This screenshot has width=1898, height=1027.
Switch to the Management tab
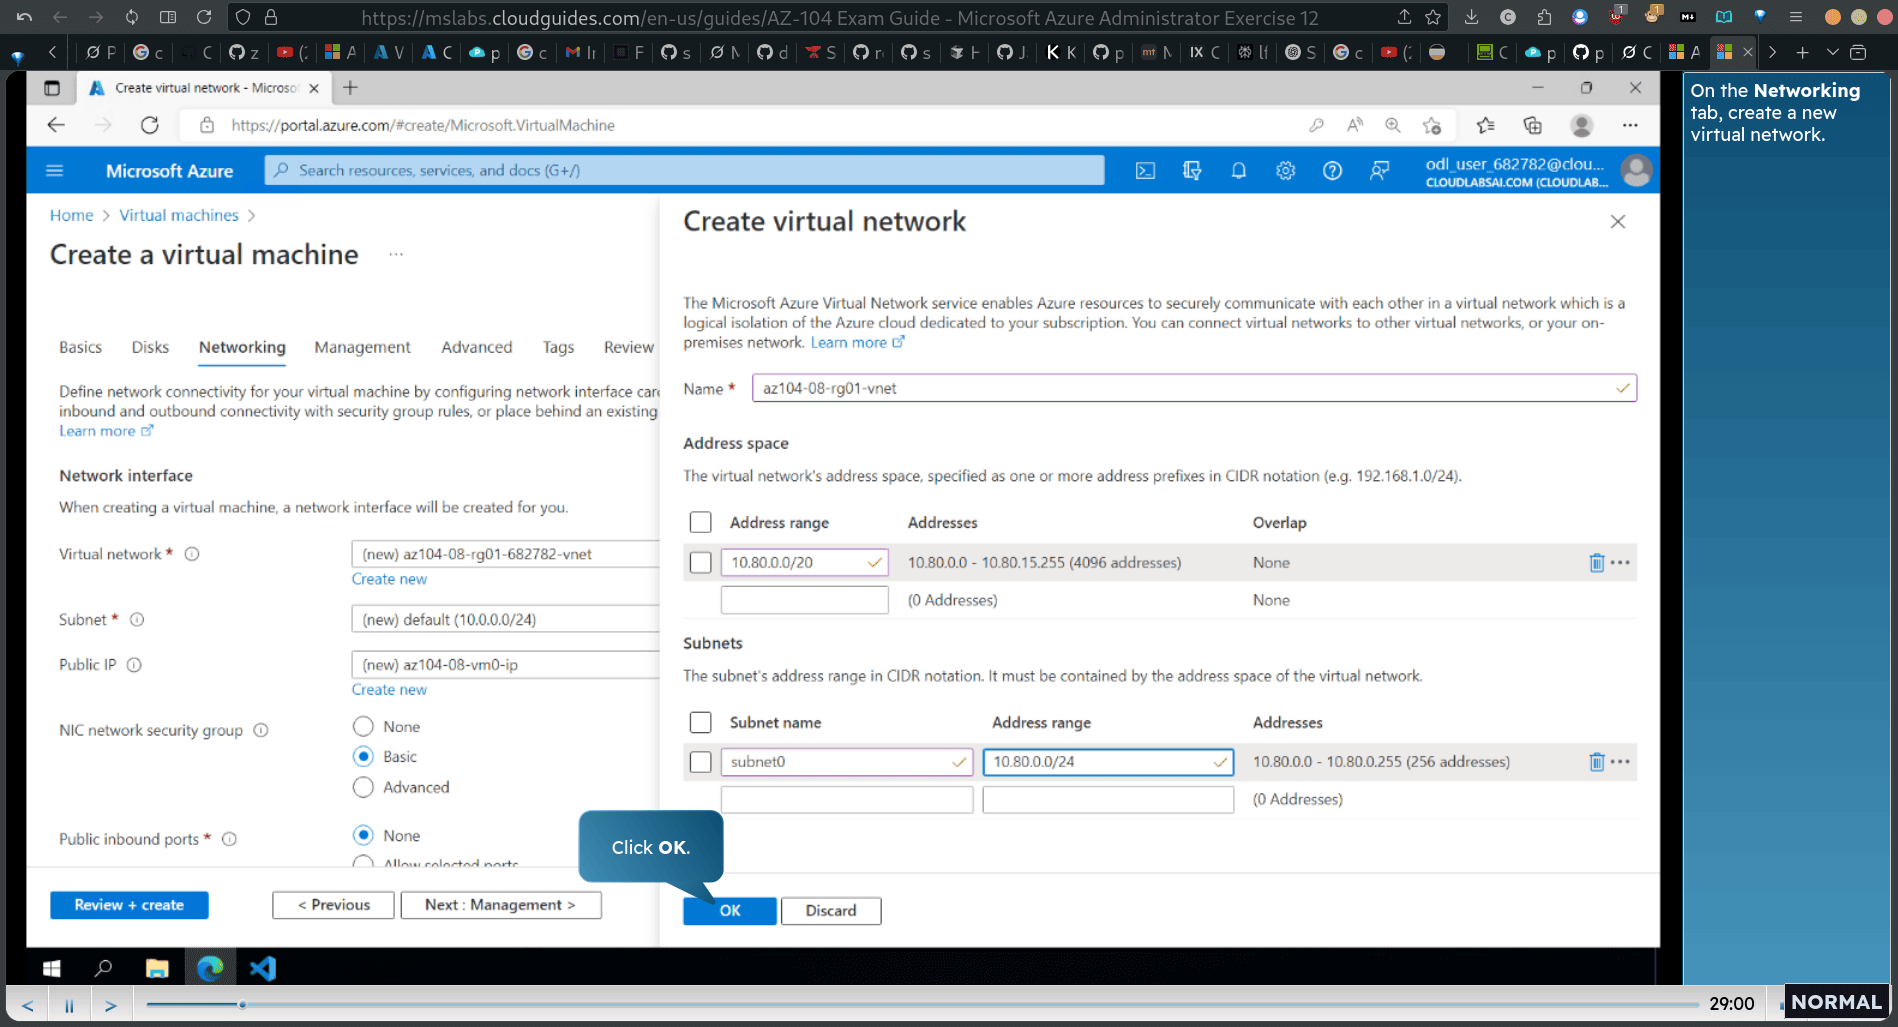[362, 348]
